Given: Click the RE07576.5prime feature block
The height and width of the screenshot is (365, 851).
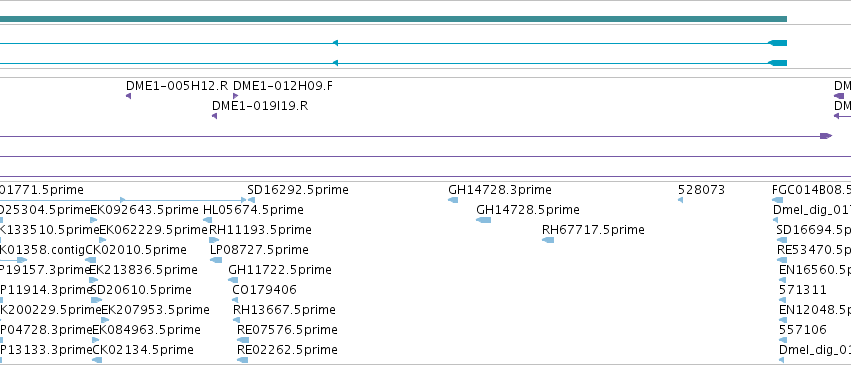Looking at the screenshot, I should coord(243,340).
